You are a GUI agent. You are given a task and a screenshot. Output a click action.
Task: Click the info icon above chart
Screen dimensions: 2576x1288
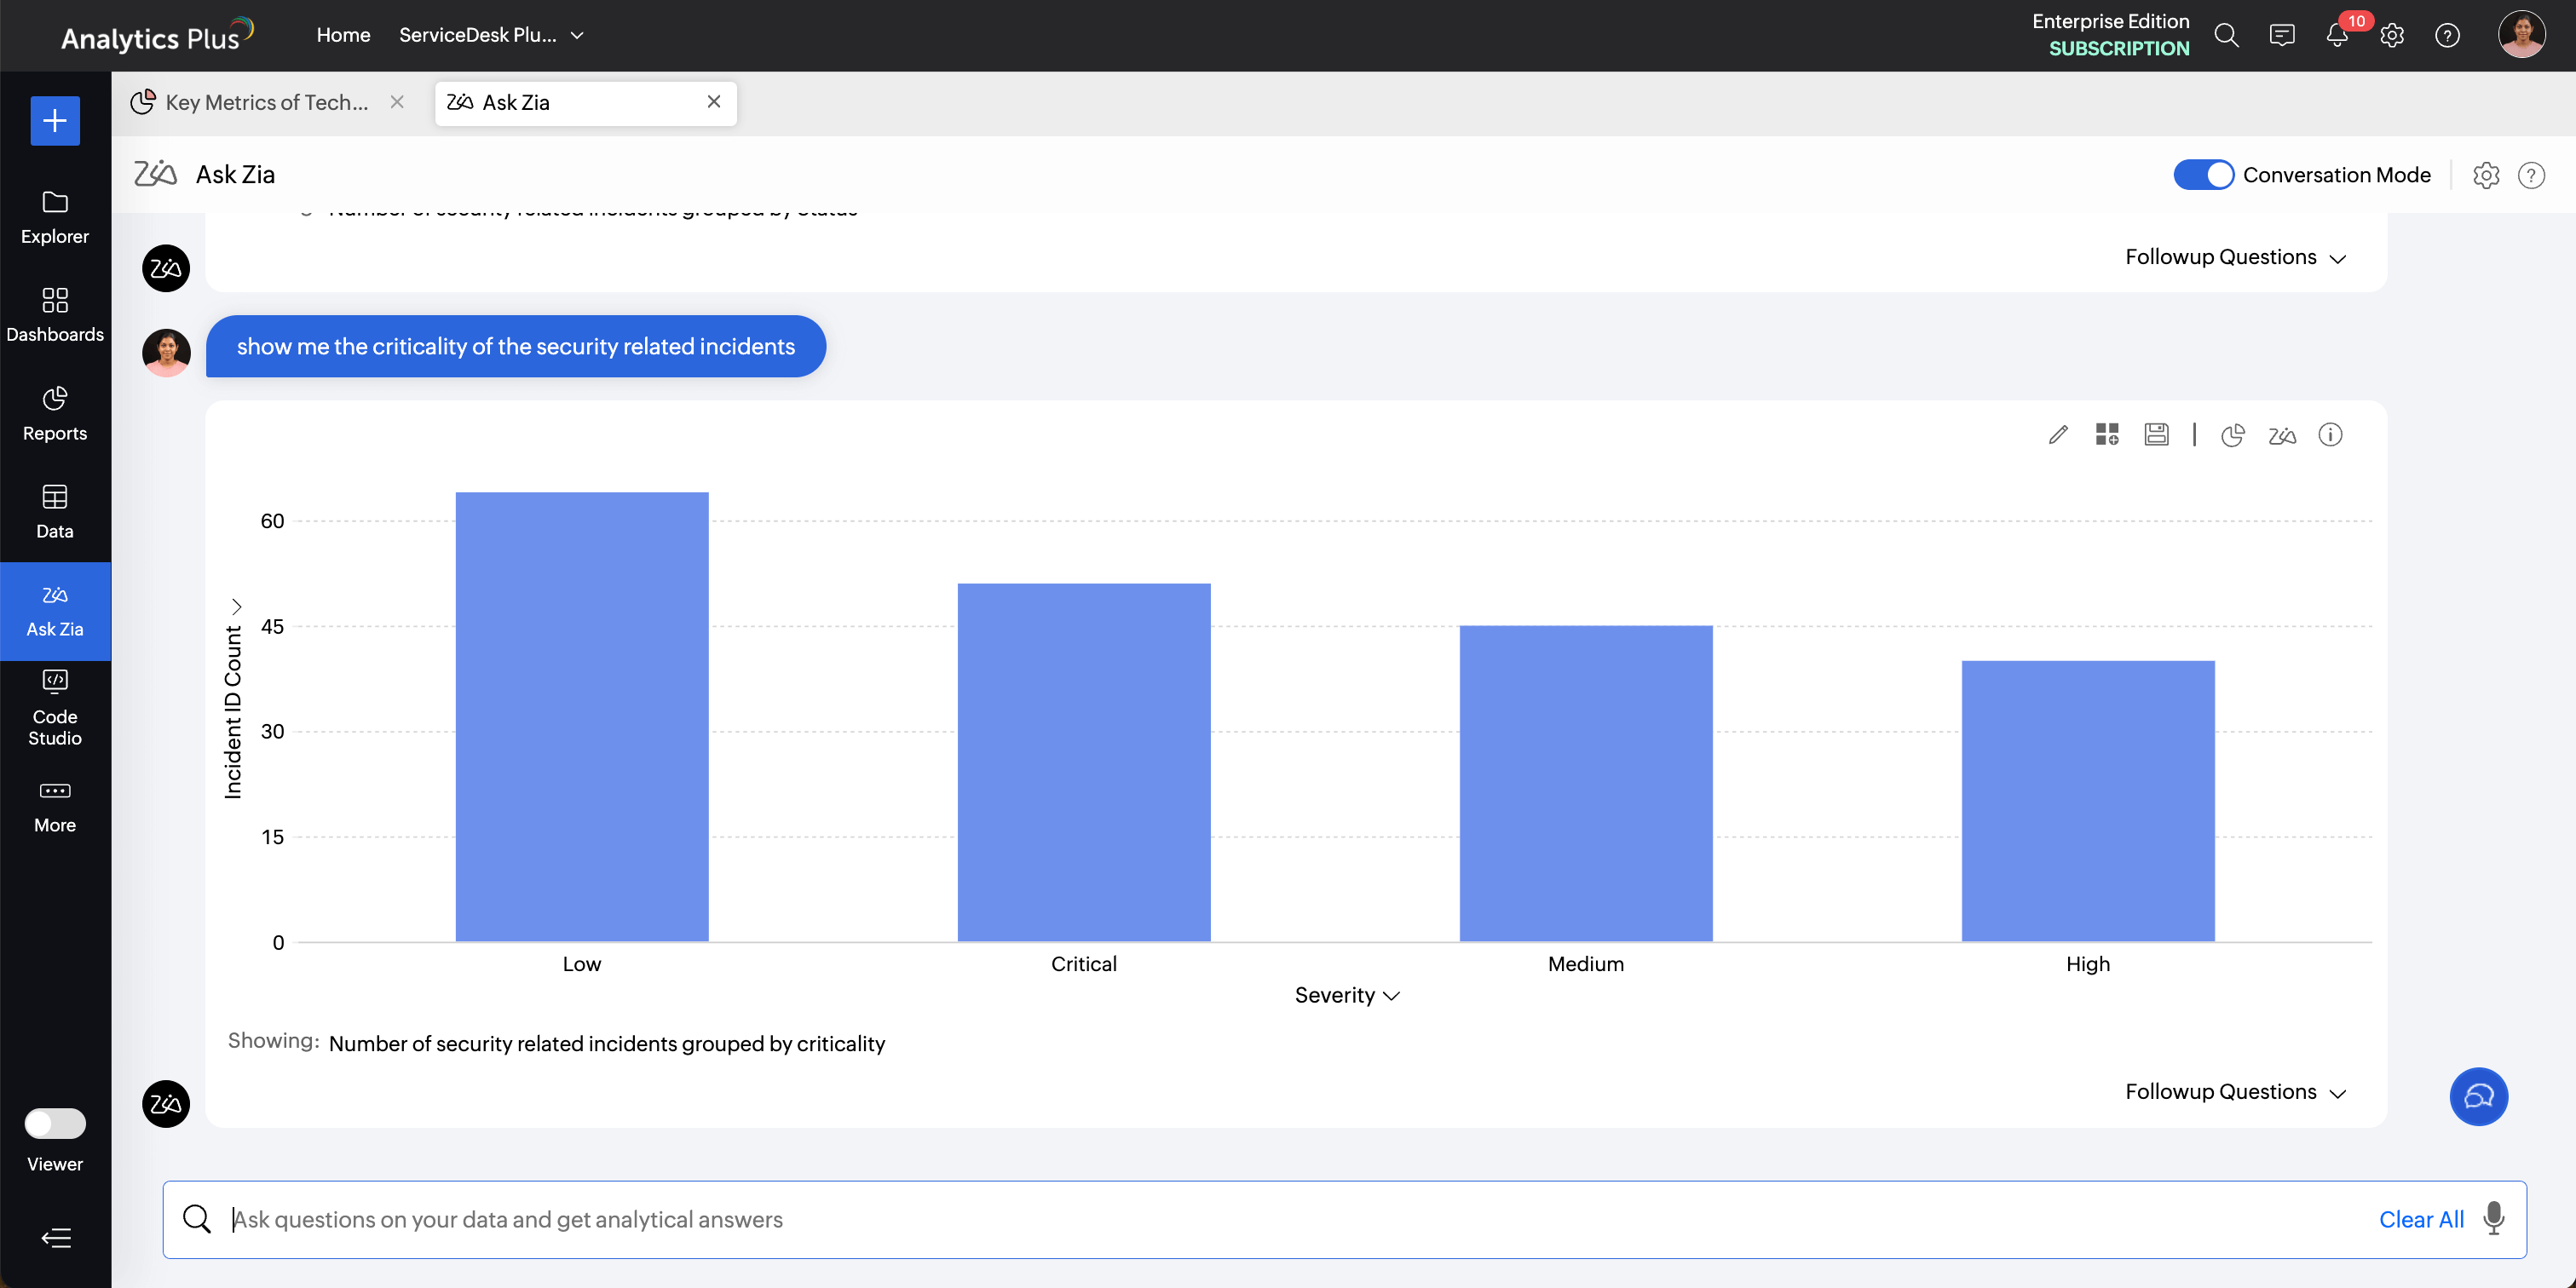(2330, 435)
